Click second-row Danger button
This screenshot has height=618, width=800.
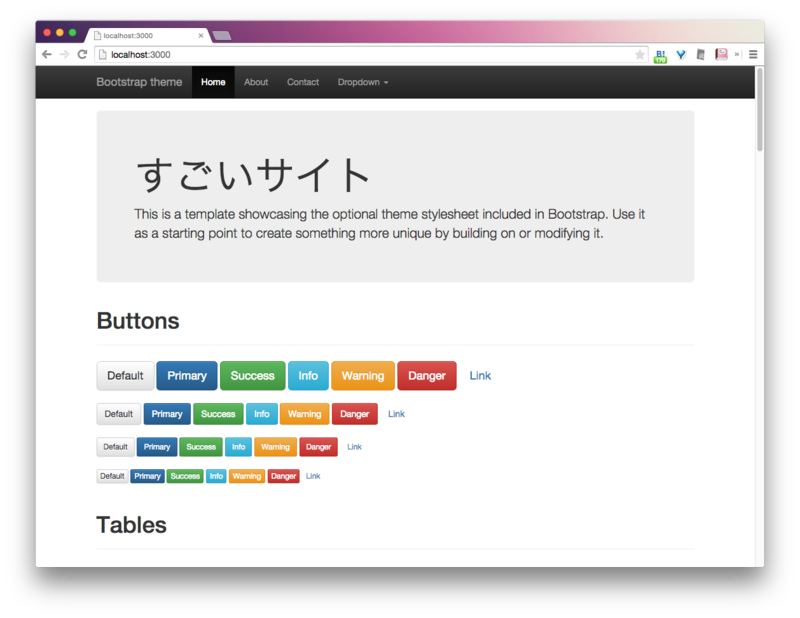355,414
